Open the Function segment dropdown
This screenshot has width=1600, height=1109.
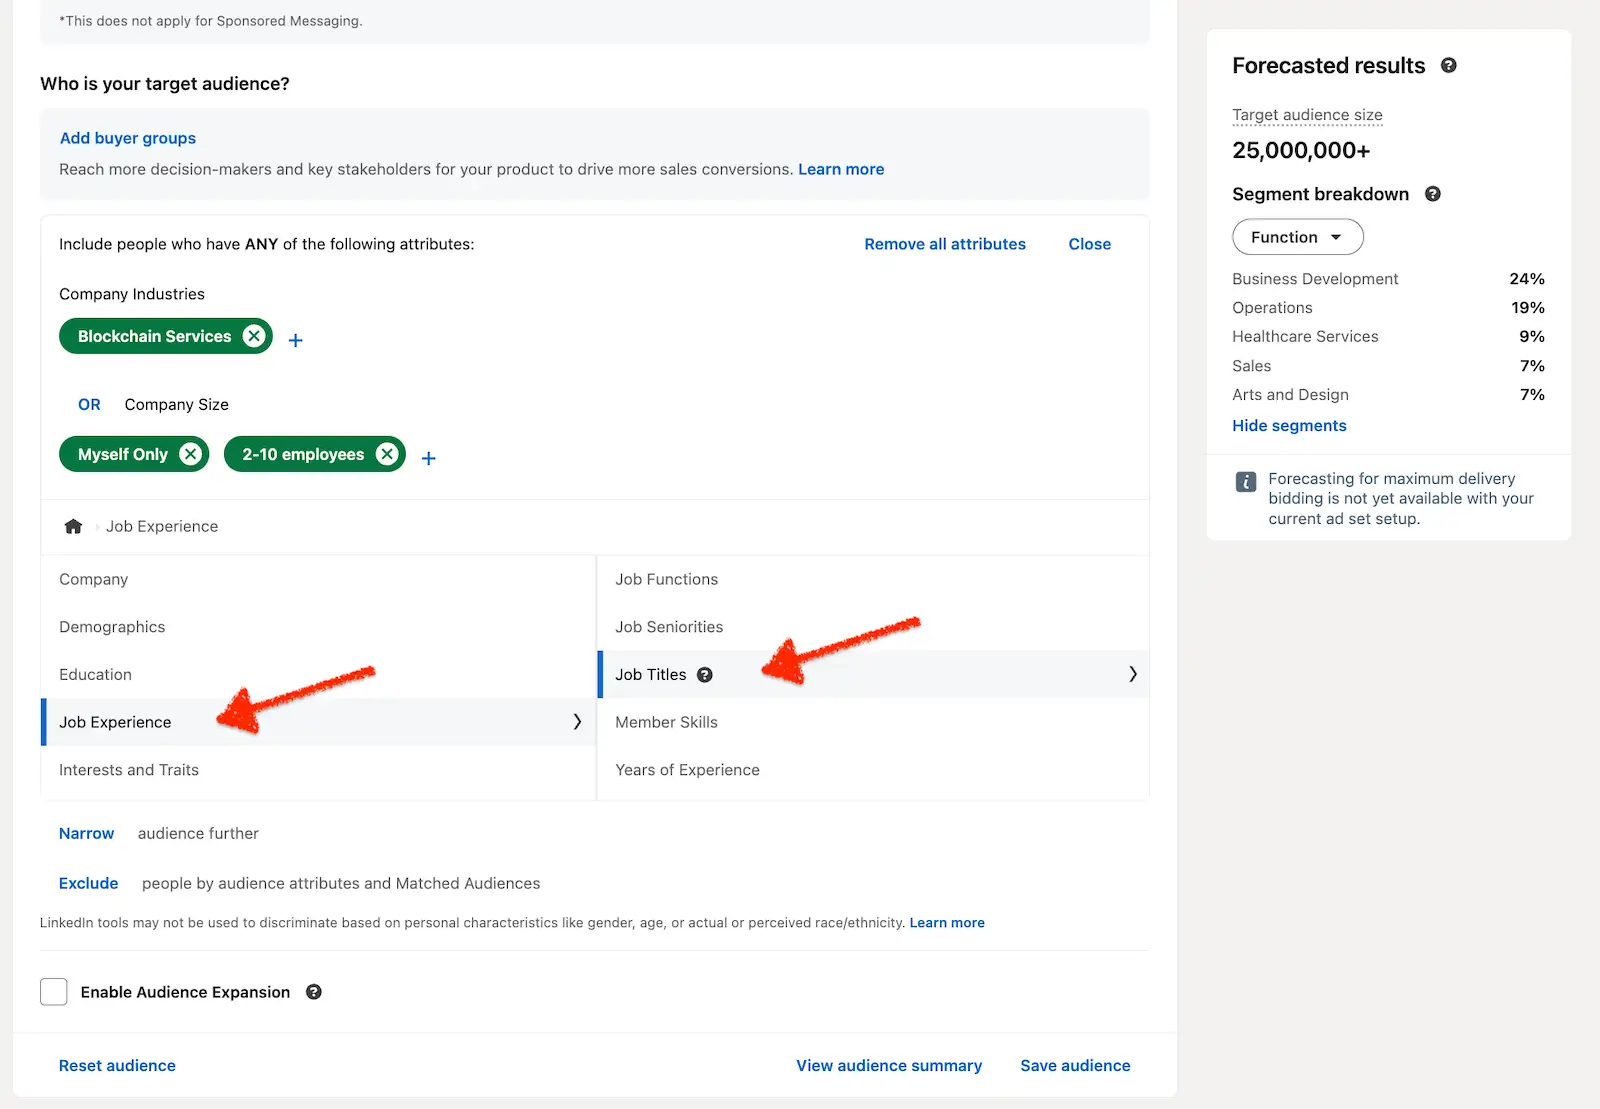(1297, 237)
